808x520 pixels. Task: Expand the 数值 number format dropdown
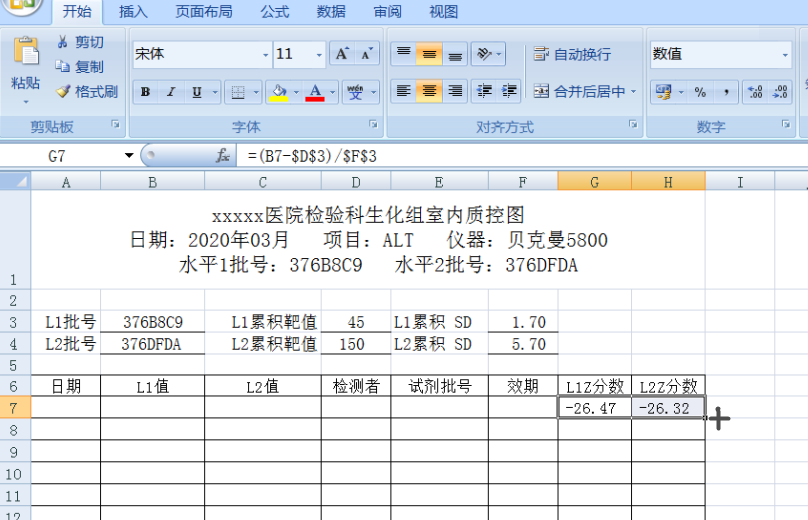785,55
